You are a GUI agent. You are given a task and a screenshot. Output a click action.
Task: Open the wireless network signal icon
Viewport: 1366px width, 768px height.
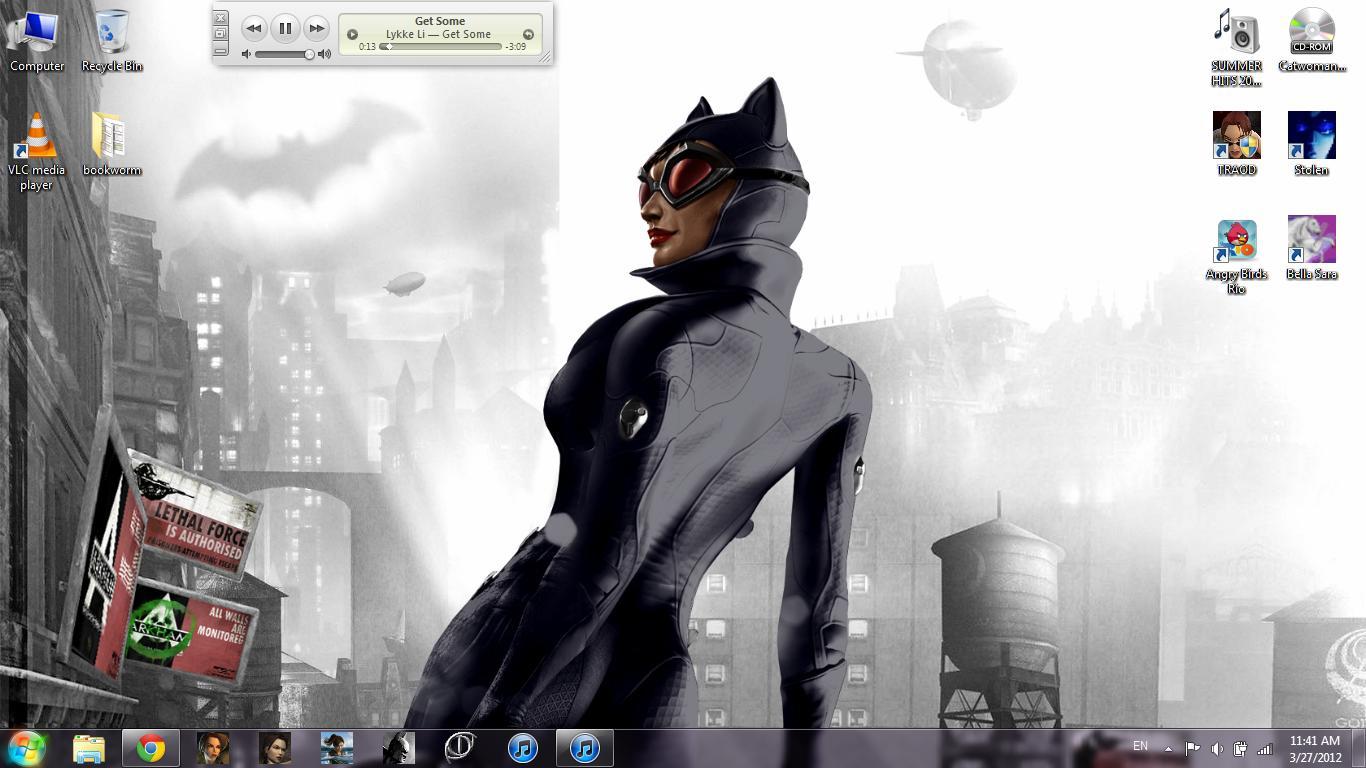pos(1265,748)
